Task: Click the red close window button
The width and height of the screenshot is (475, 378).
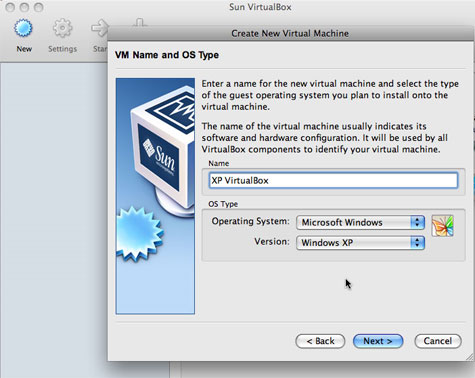Action: (x=10, y=7)
